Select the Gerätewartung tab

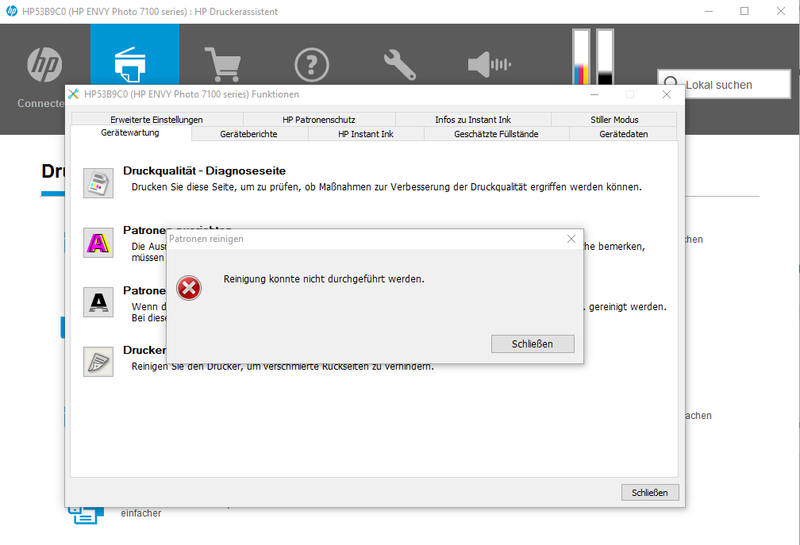(130, 133)
